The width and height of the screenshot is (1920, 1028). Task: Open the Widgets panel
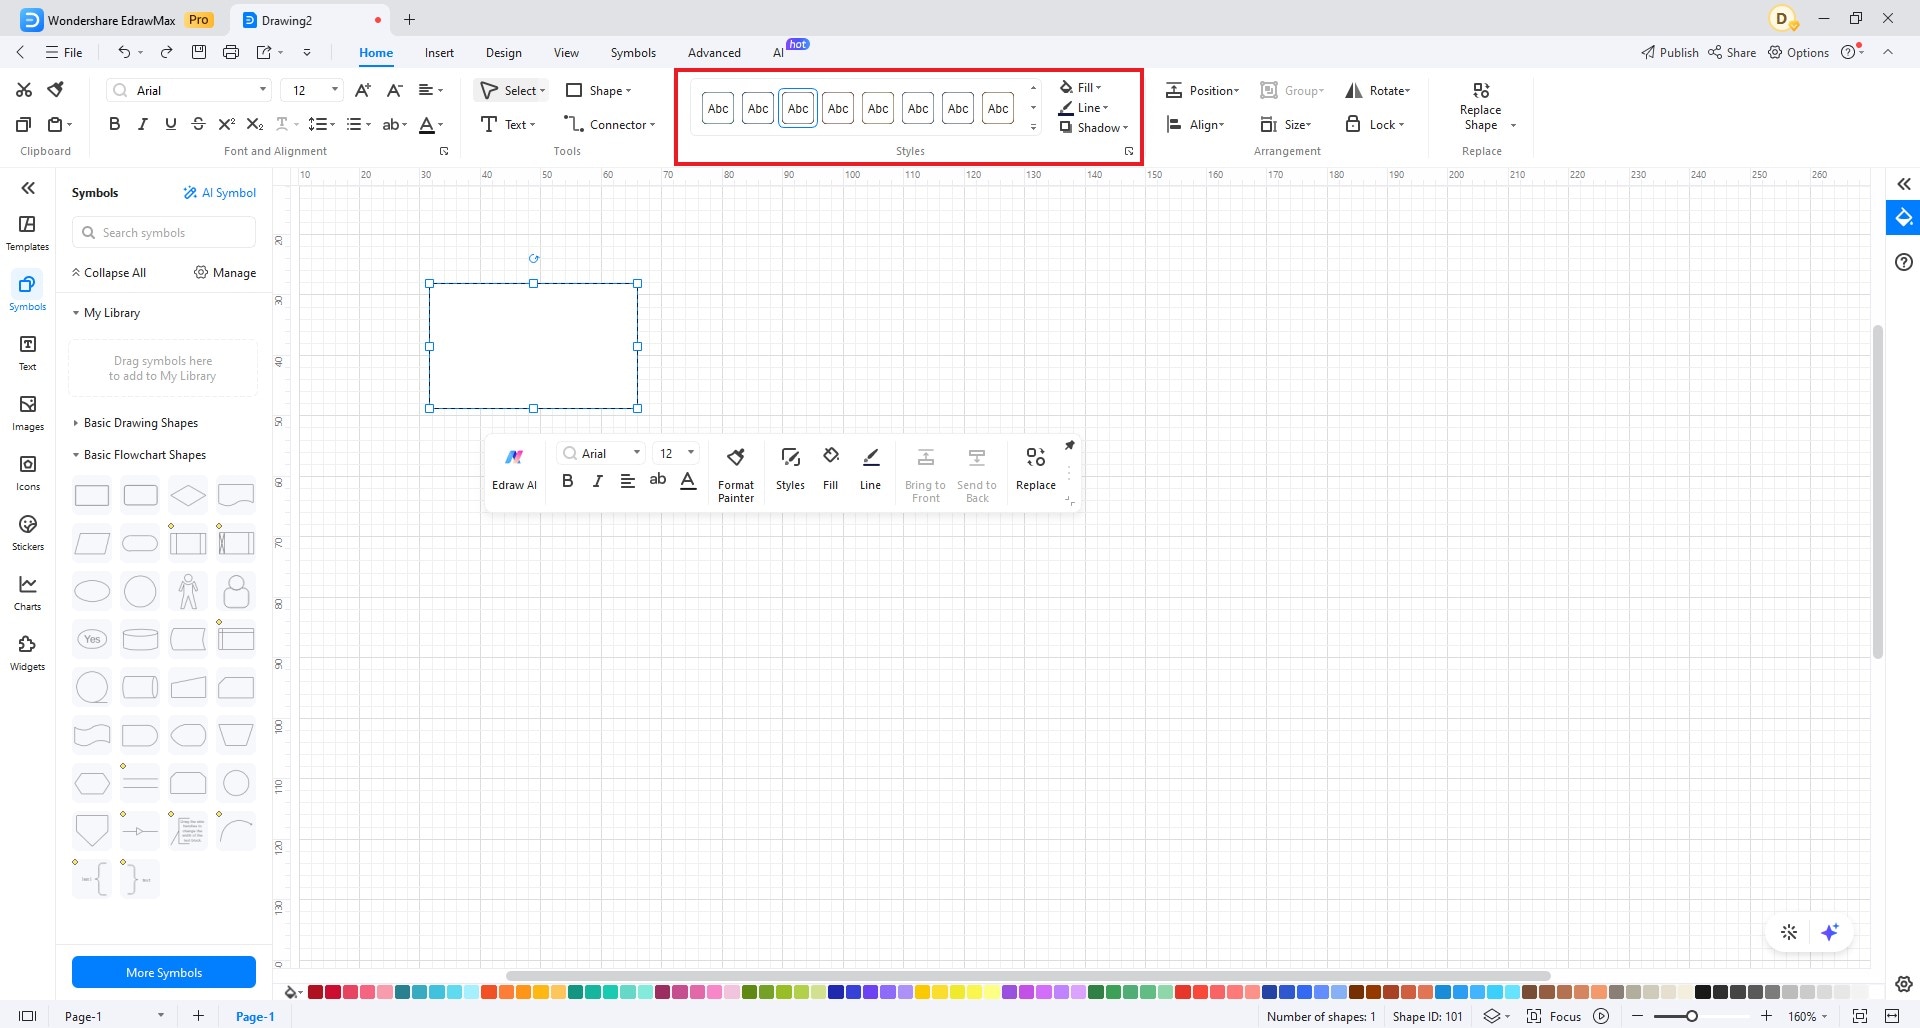(27, 653)
